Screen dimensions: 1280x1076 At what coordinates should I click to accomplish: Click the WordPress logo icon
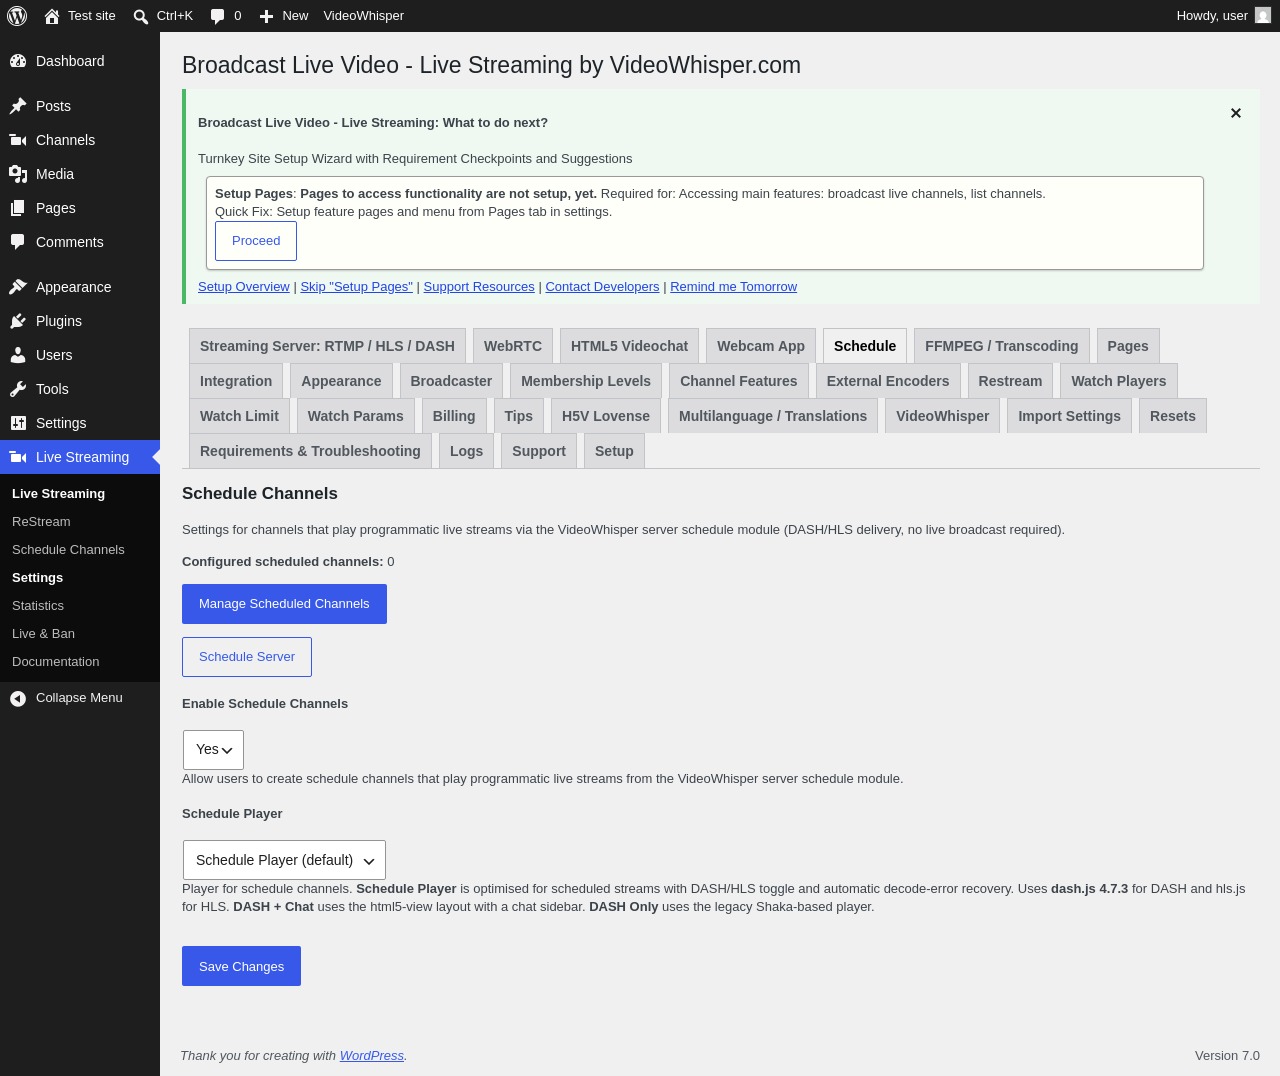point(17,16)
